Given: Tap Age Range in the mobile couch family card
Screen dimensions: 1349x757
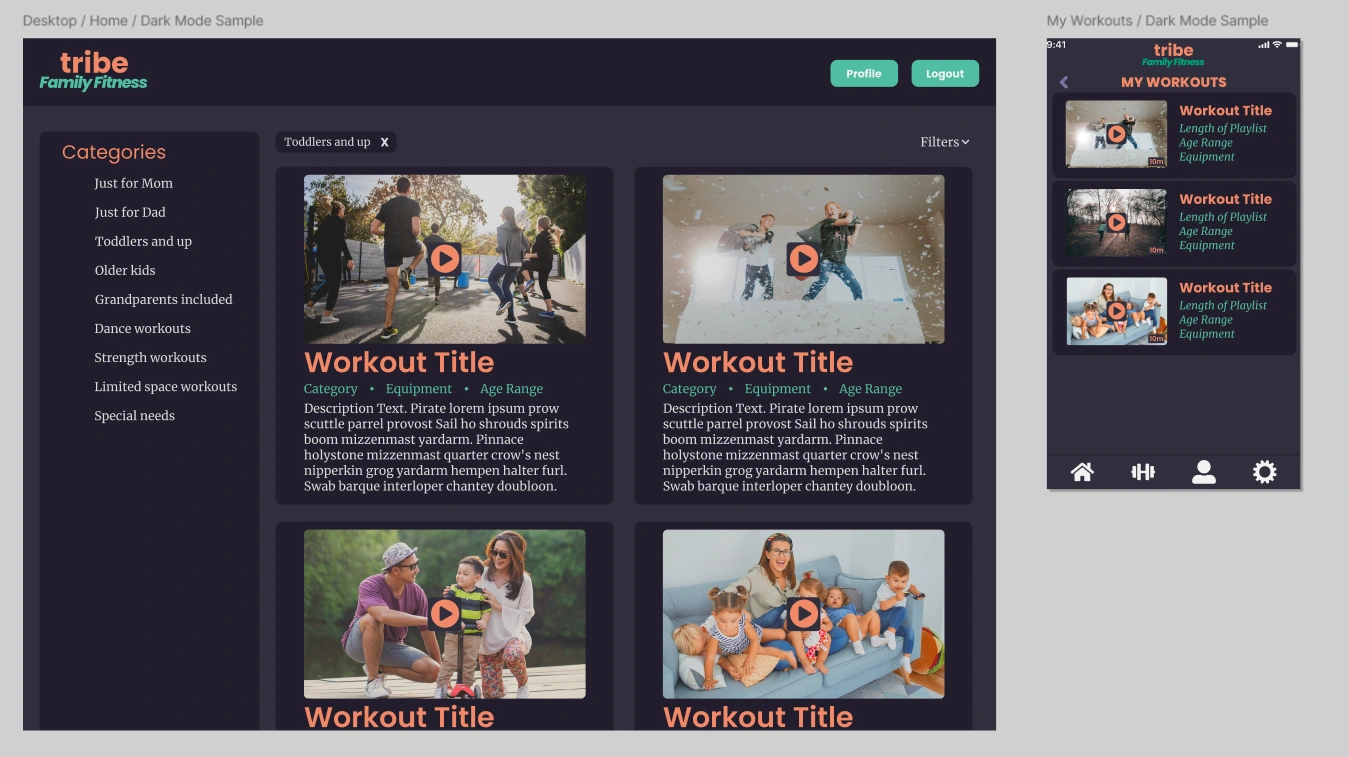Looking at the screenshot, I should (x=1206, y=320).
